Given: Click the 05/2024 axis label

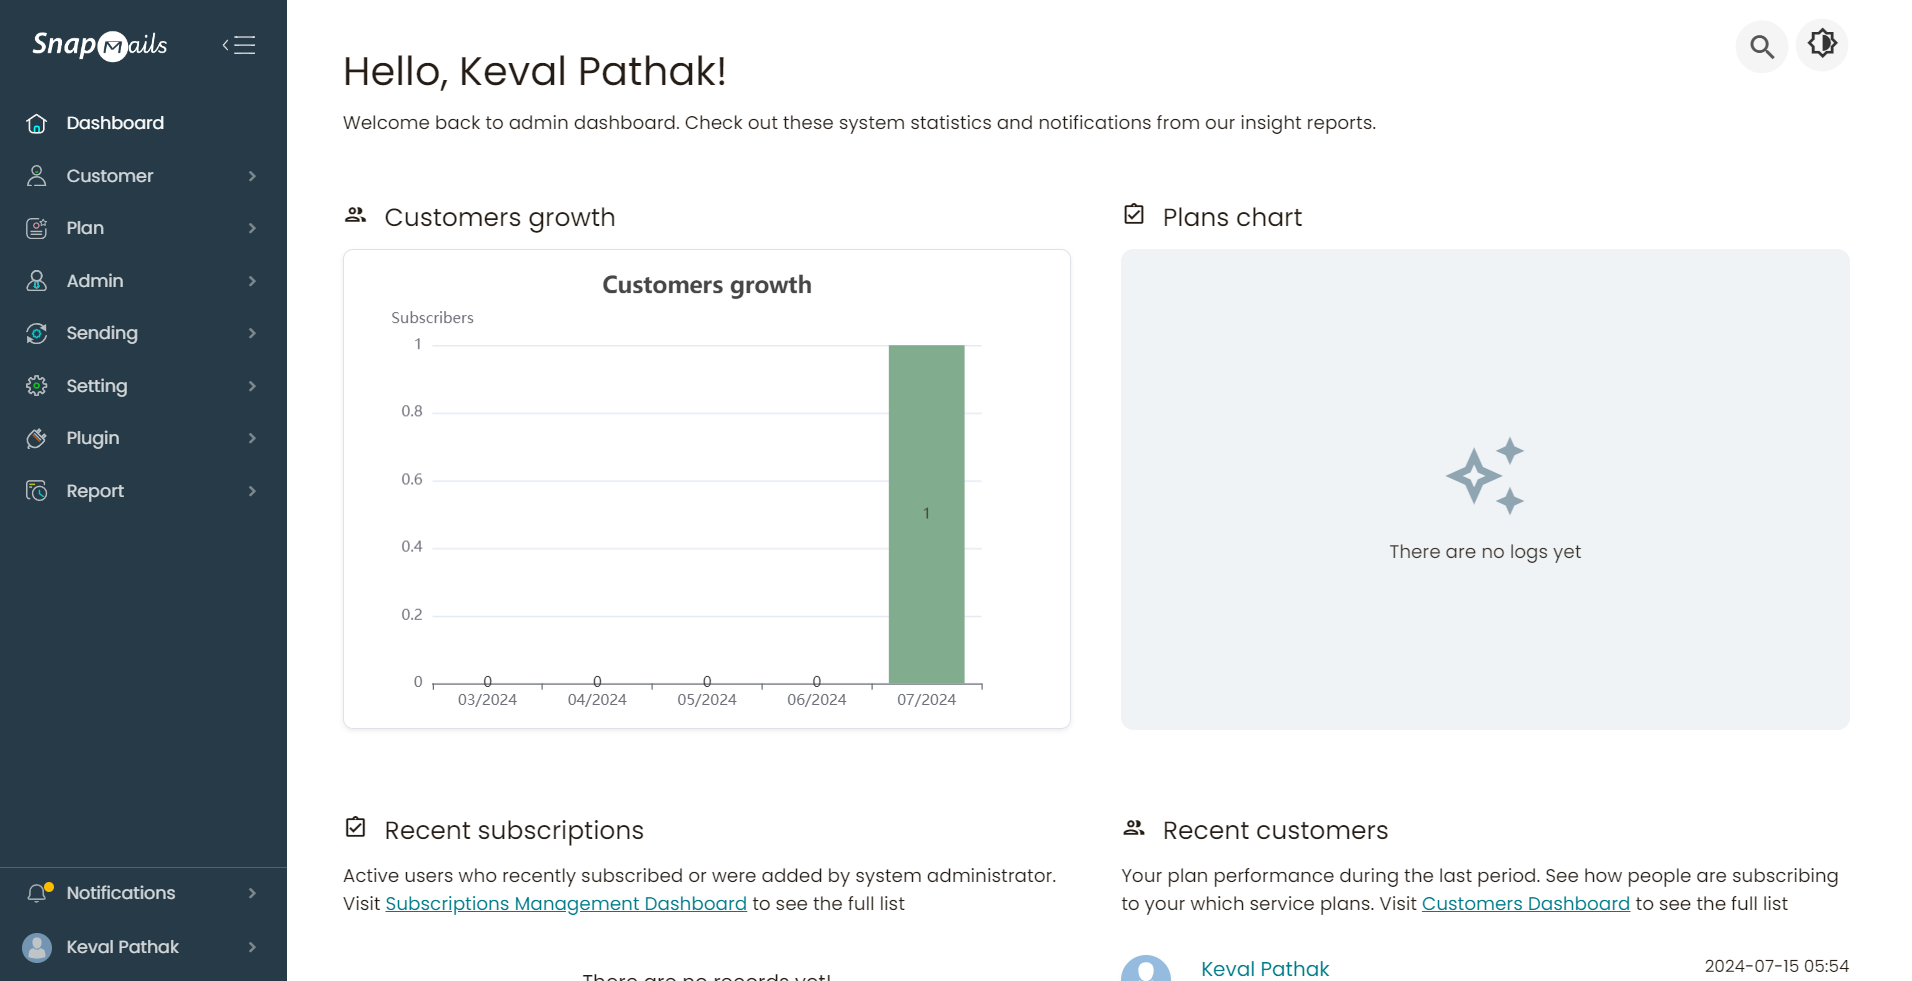Looking at the screenshot, I should (x=707, y=700).
